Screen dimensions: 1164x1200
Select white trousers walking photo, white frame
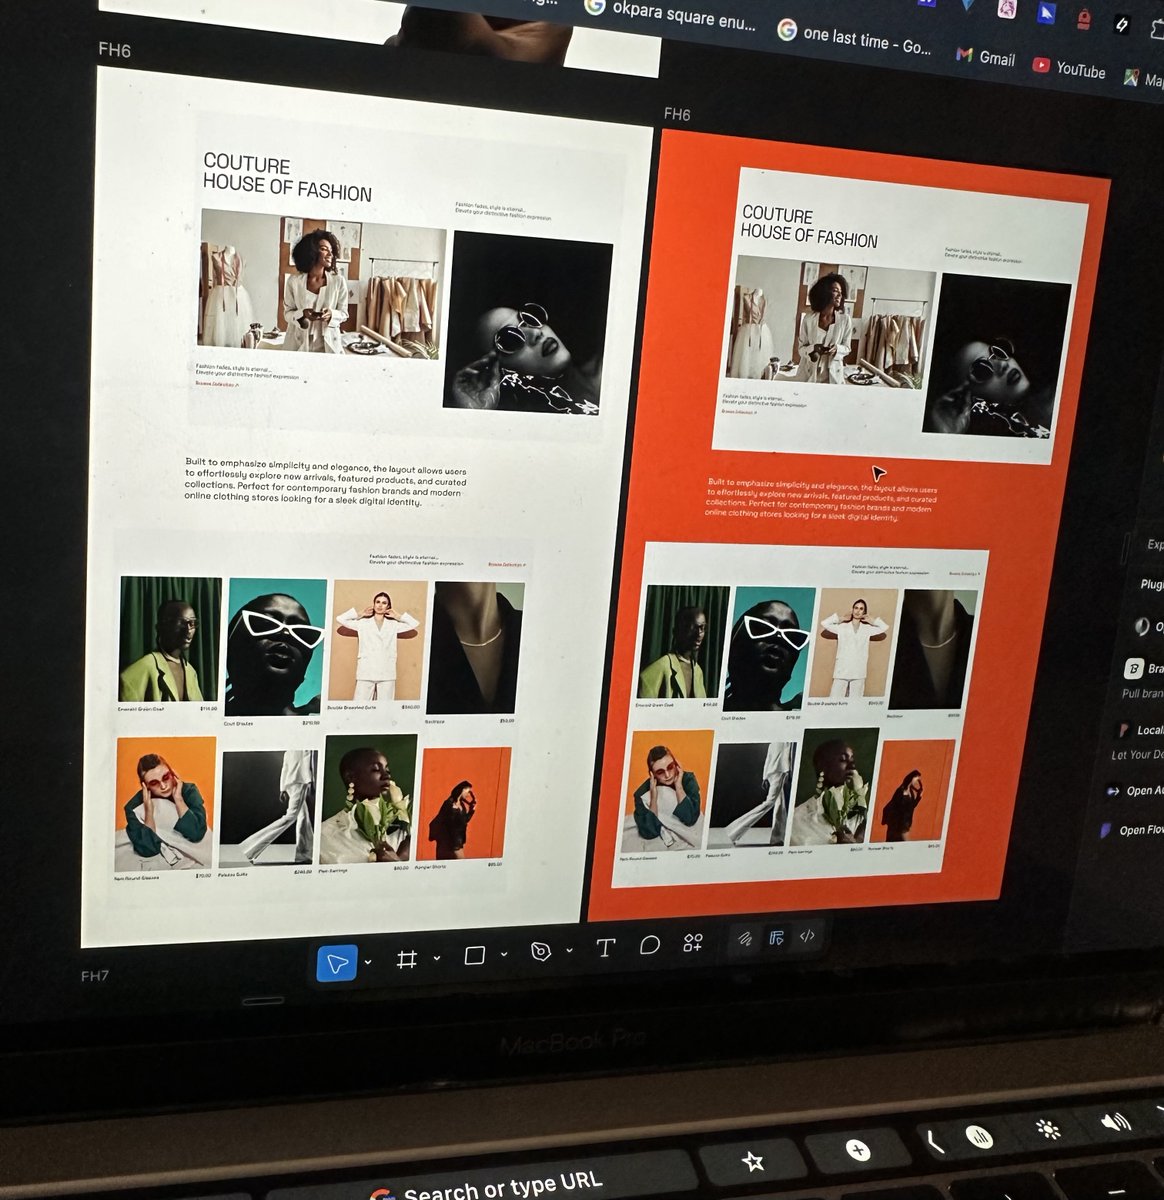267,807
